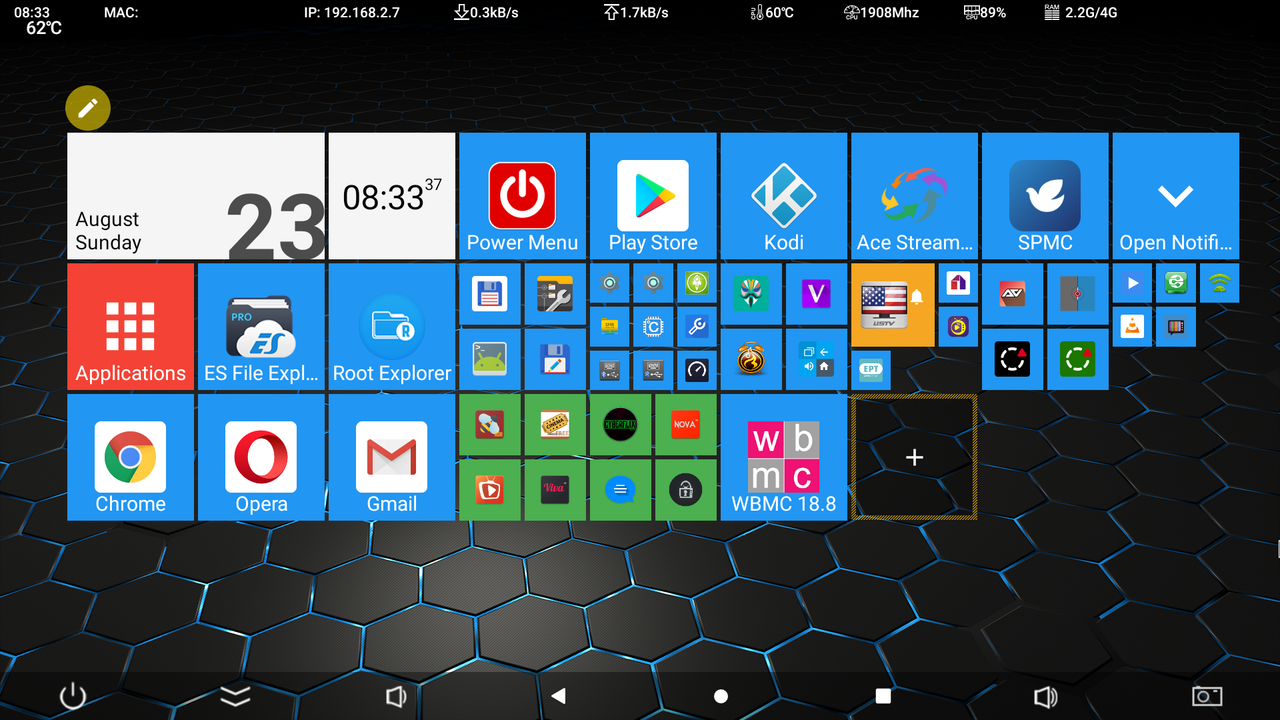The width and height of the screenshot is (1280, 720).
Task: Add a new tile with the plus placeholder
Action: tap(914, 457)
